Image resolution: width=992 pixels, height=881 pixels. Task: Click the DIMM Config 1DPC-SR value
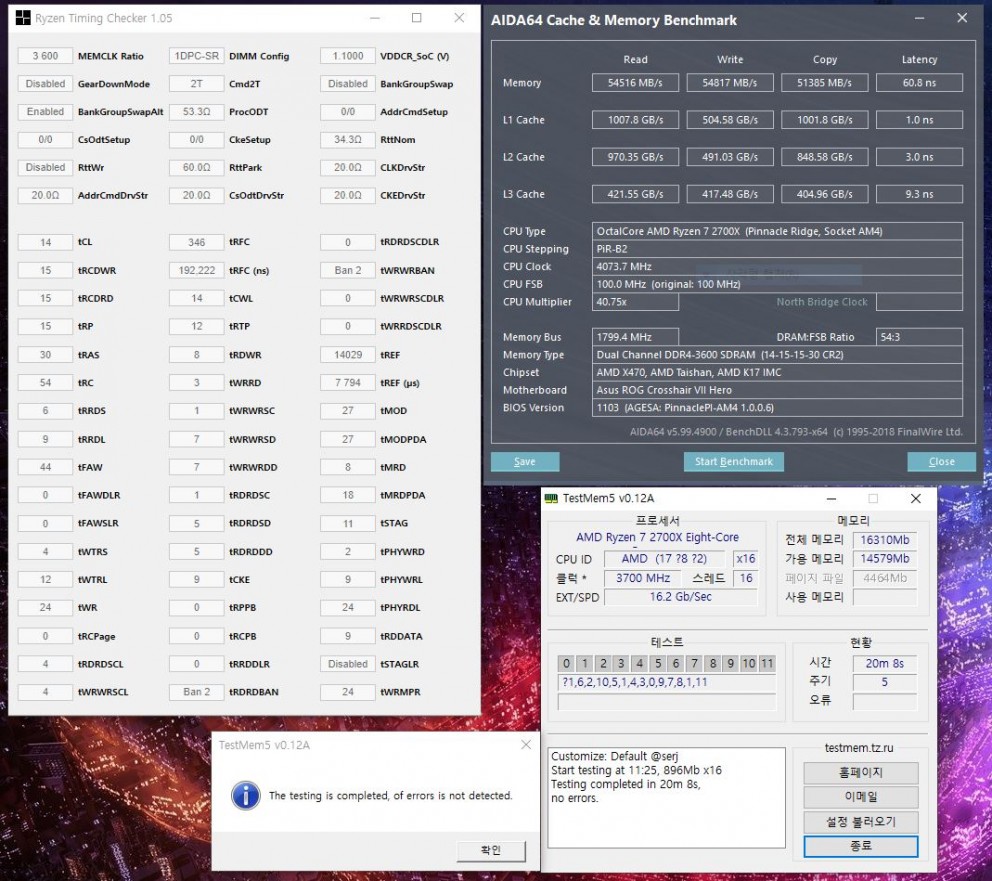tap(196, 56)
